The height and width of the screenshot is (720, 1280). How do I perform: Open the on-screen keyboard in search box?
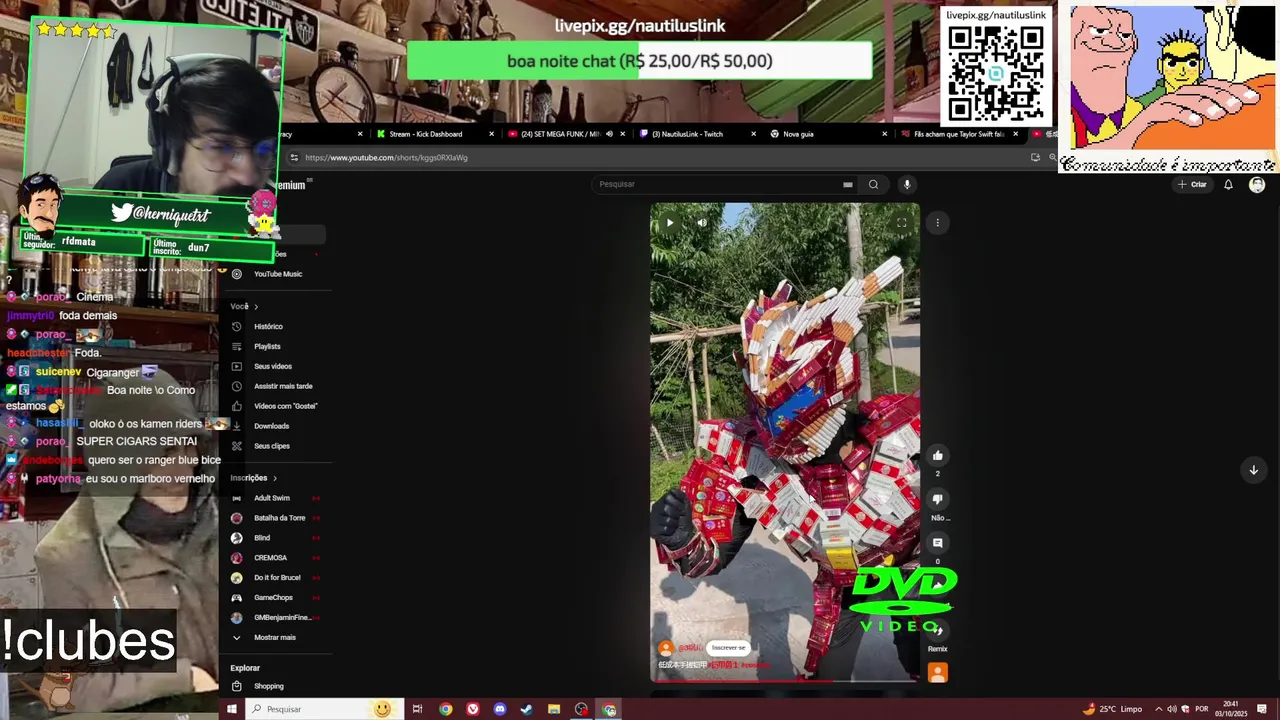[847, 184]
